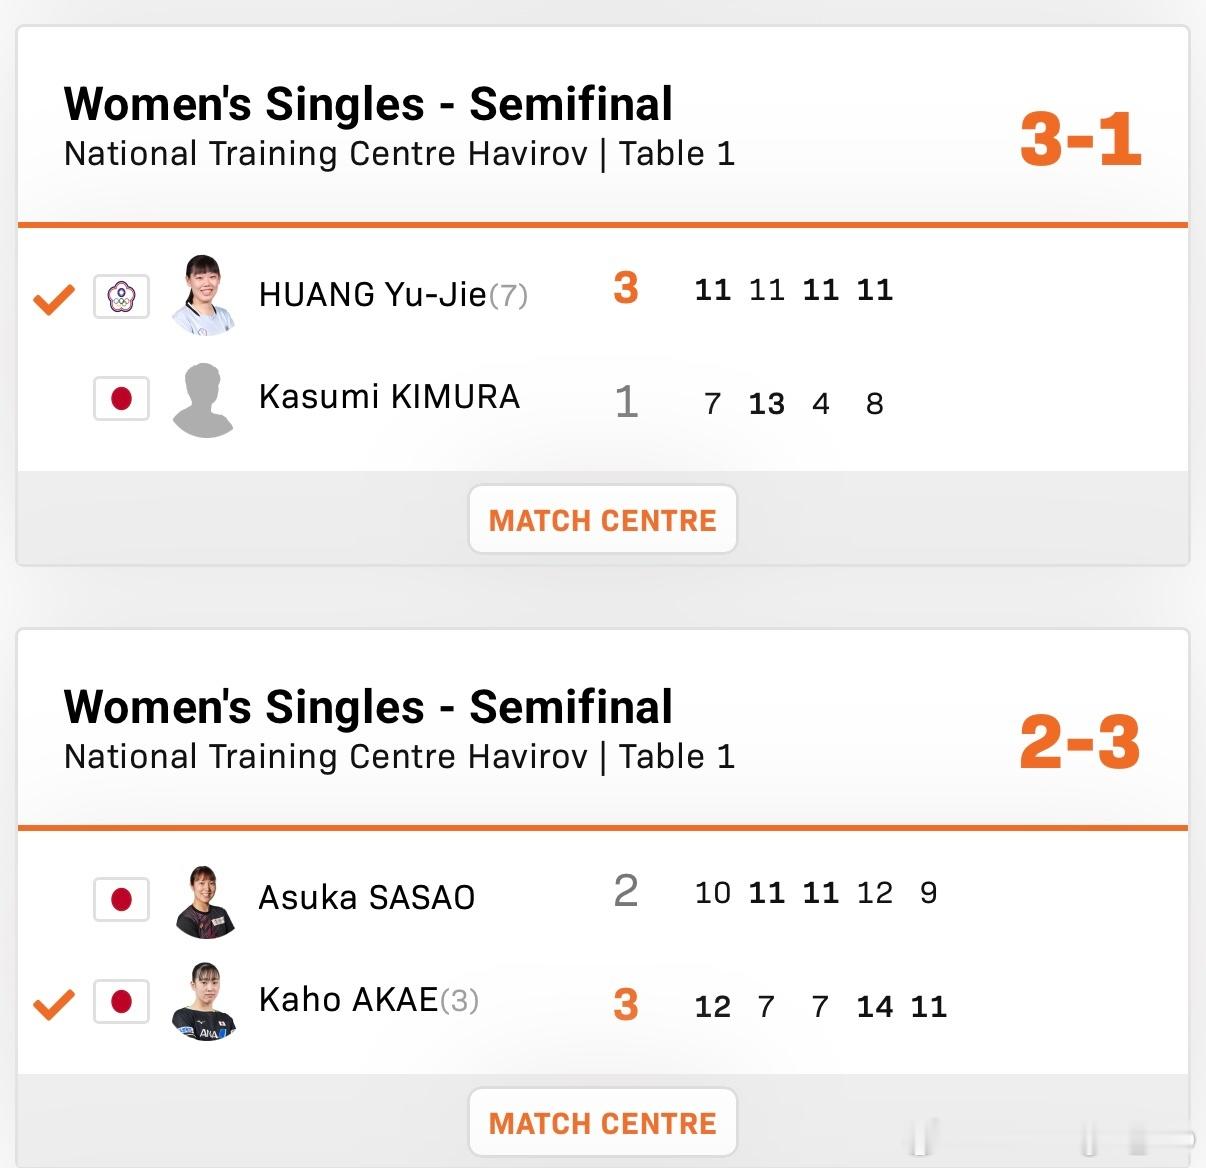Click Kasumi KIMURA's grey placeholder avatar
Viewport: 1206px width, 1168px height.
tap(204, 400)
